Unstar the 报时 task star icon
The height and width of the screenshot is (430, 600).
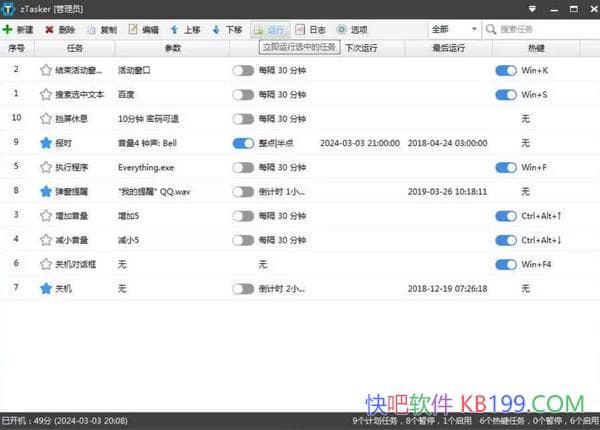click(45, 143)
